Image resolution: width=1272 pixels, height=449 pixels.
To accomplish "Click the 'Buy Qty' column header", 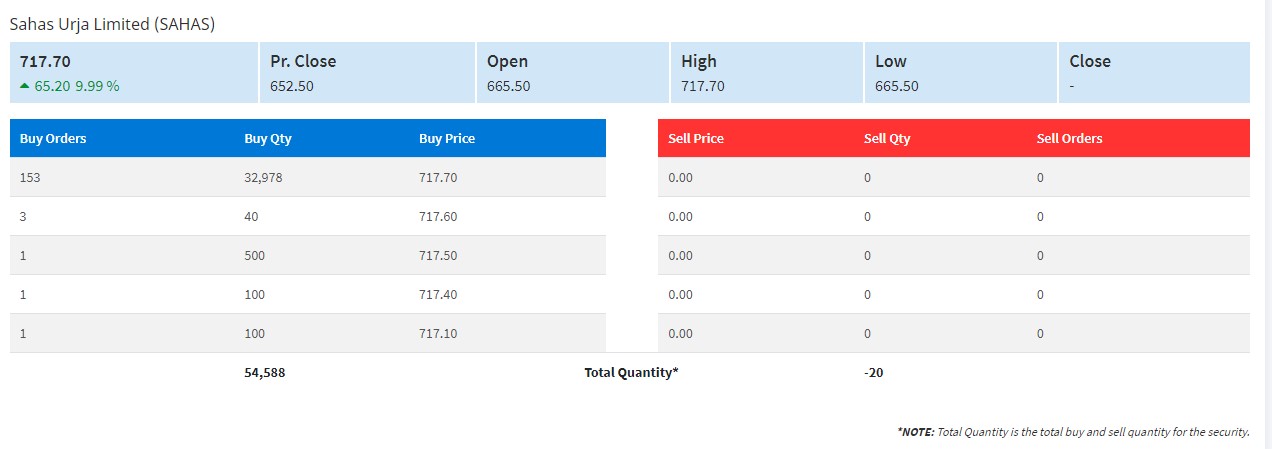I will 268,139.
